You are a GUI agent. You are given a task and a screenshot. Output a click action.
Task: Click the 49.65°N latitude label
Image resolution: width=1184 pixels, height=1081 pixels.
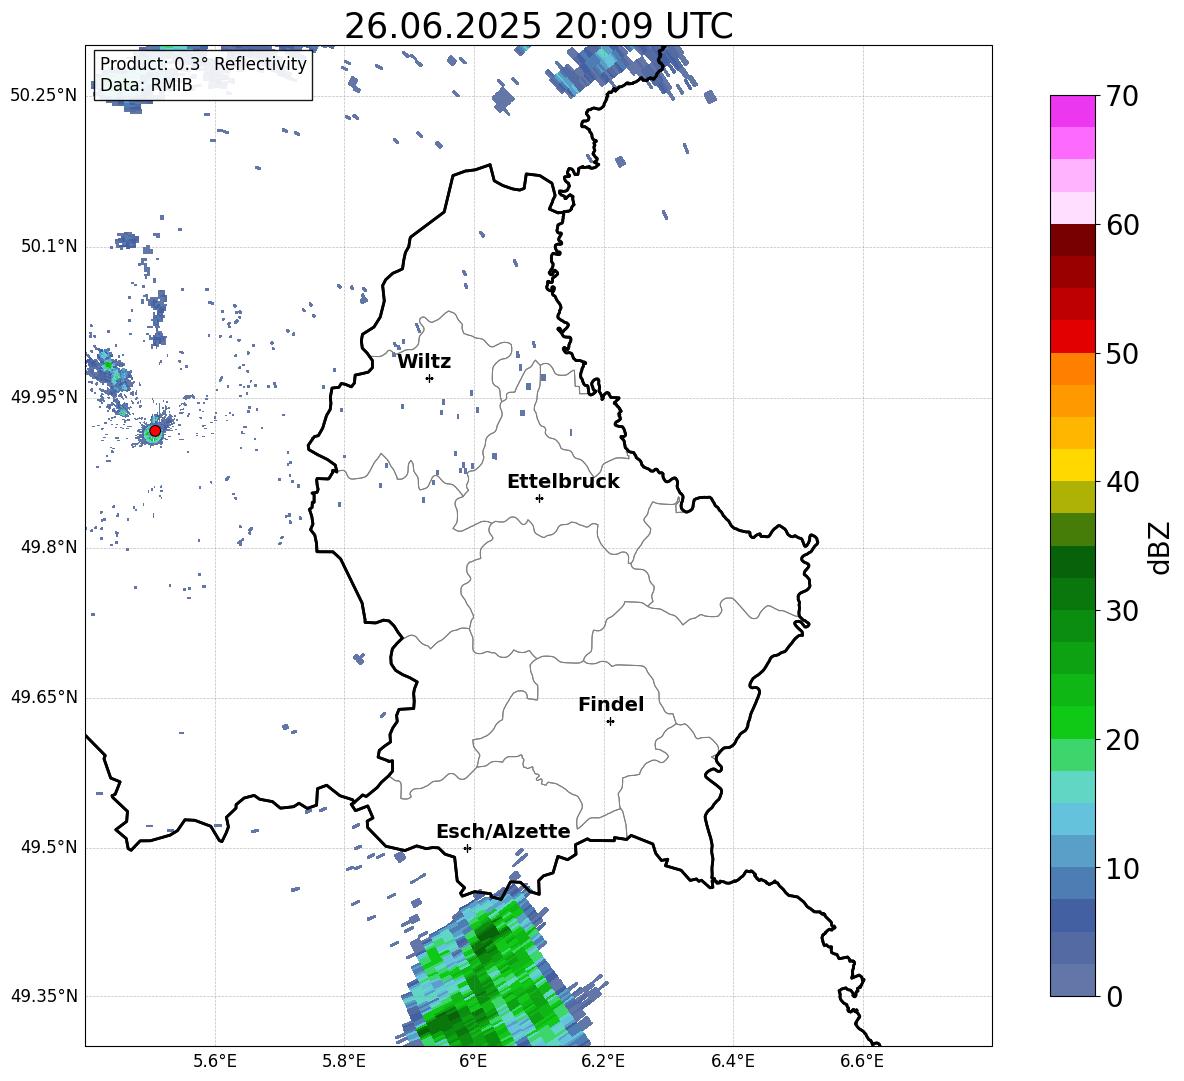click(44, 697)
